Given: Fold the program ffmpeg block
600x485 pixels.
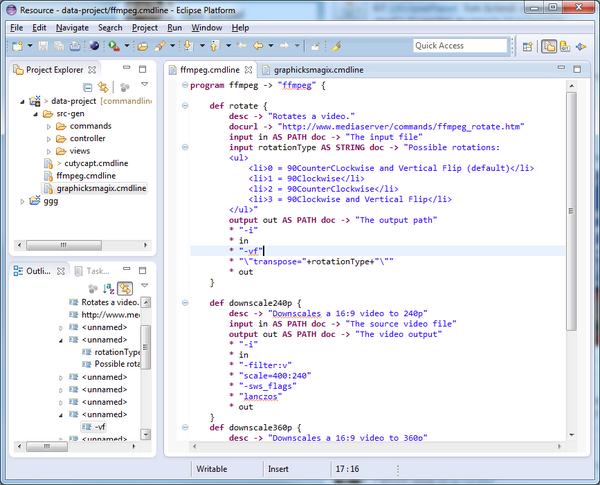Looking at the screenshot, I should click(x=185, y=85).
